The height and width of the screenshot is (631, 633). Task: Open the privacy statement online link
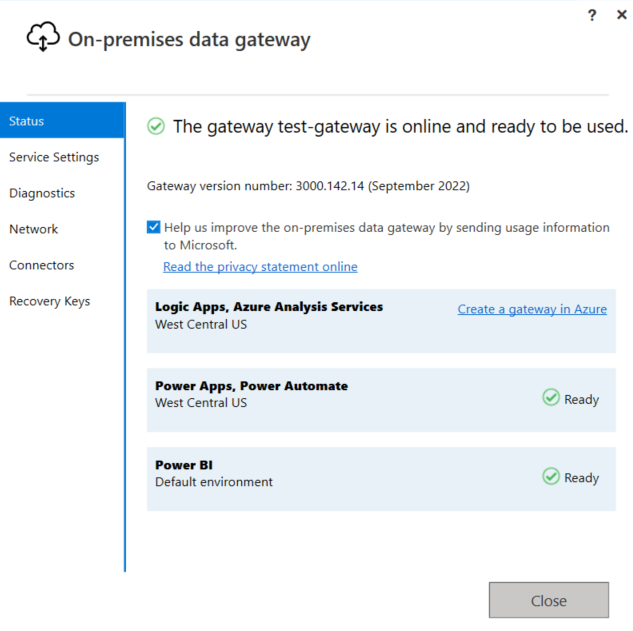pos(260,267)
